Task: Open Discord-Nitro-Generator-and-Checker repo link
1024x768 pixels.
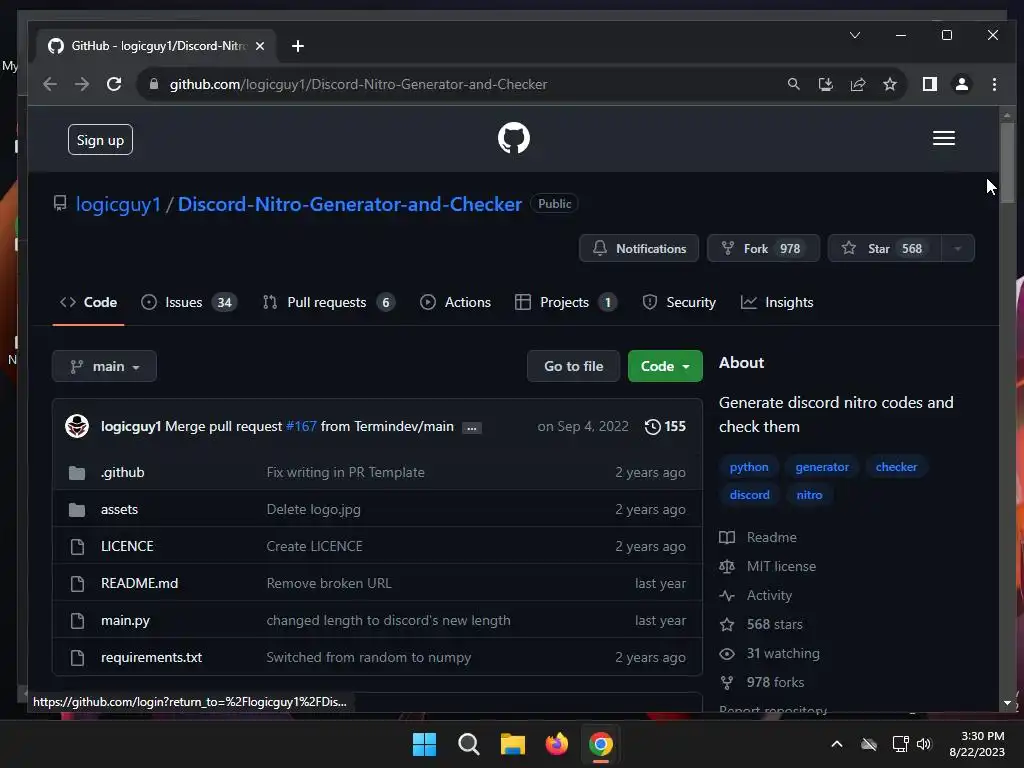Action: [350, 204]
